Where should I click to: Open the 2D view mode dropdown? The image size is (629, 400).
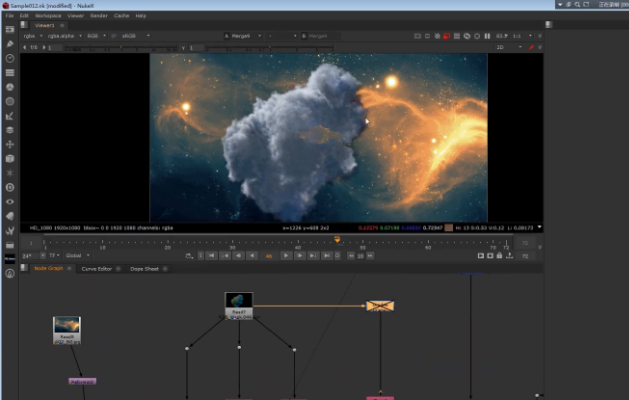tap(509, 47)
